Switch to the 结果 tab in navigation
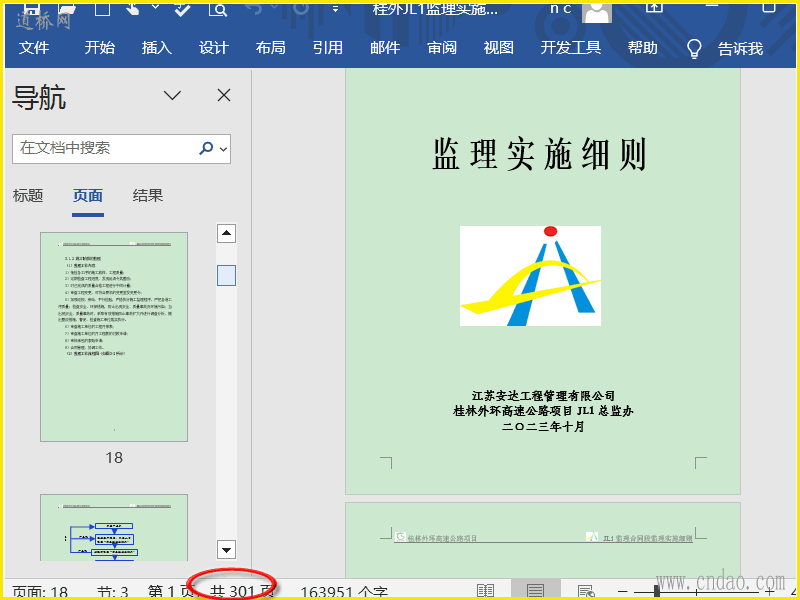This screenshot has width=800, height=600. pos(147,196)
